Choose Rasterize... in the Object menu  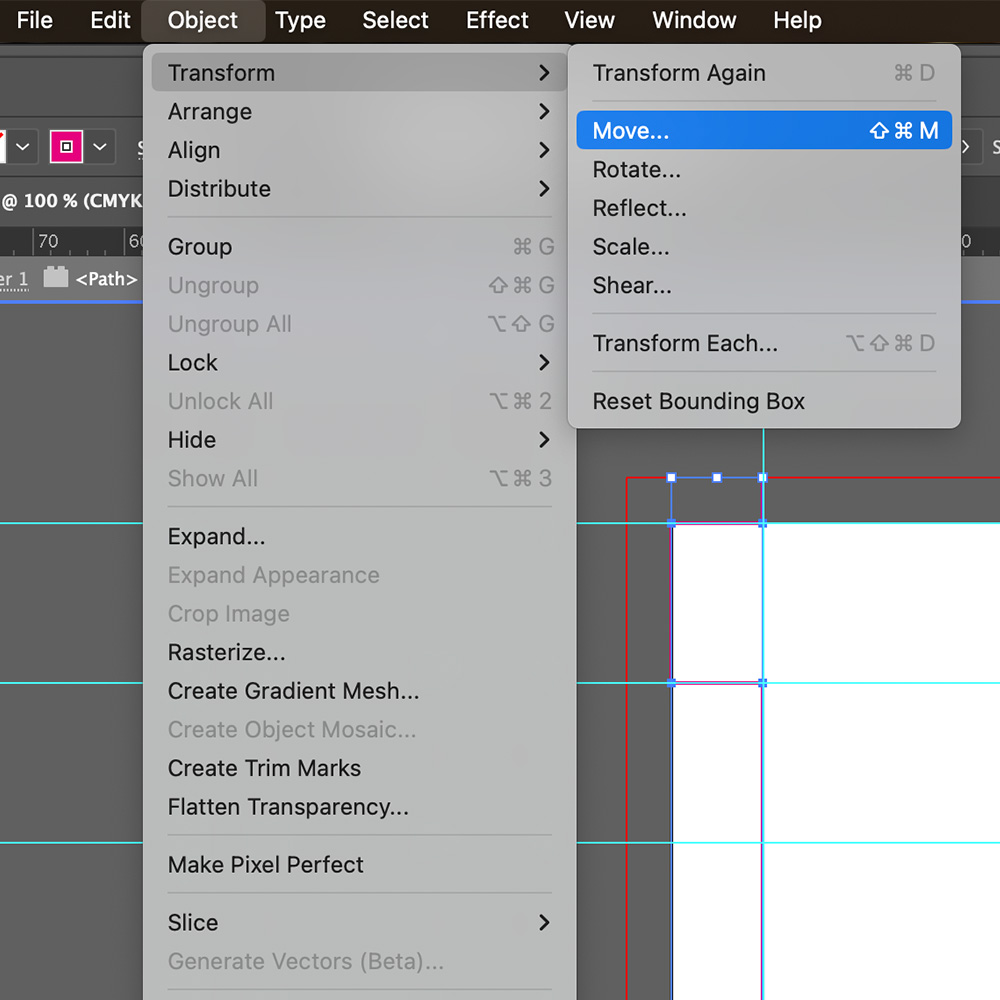359,652
